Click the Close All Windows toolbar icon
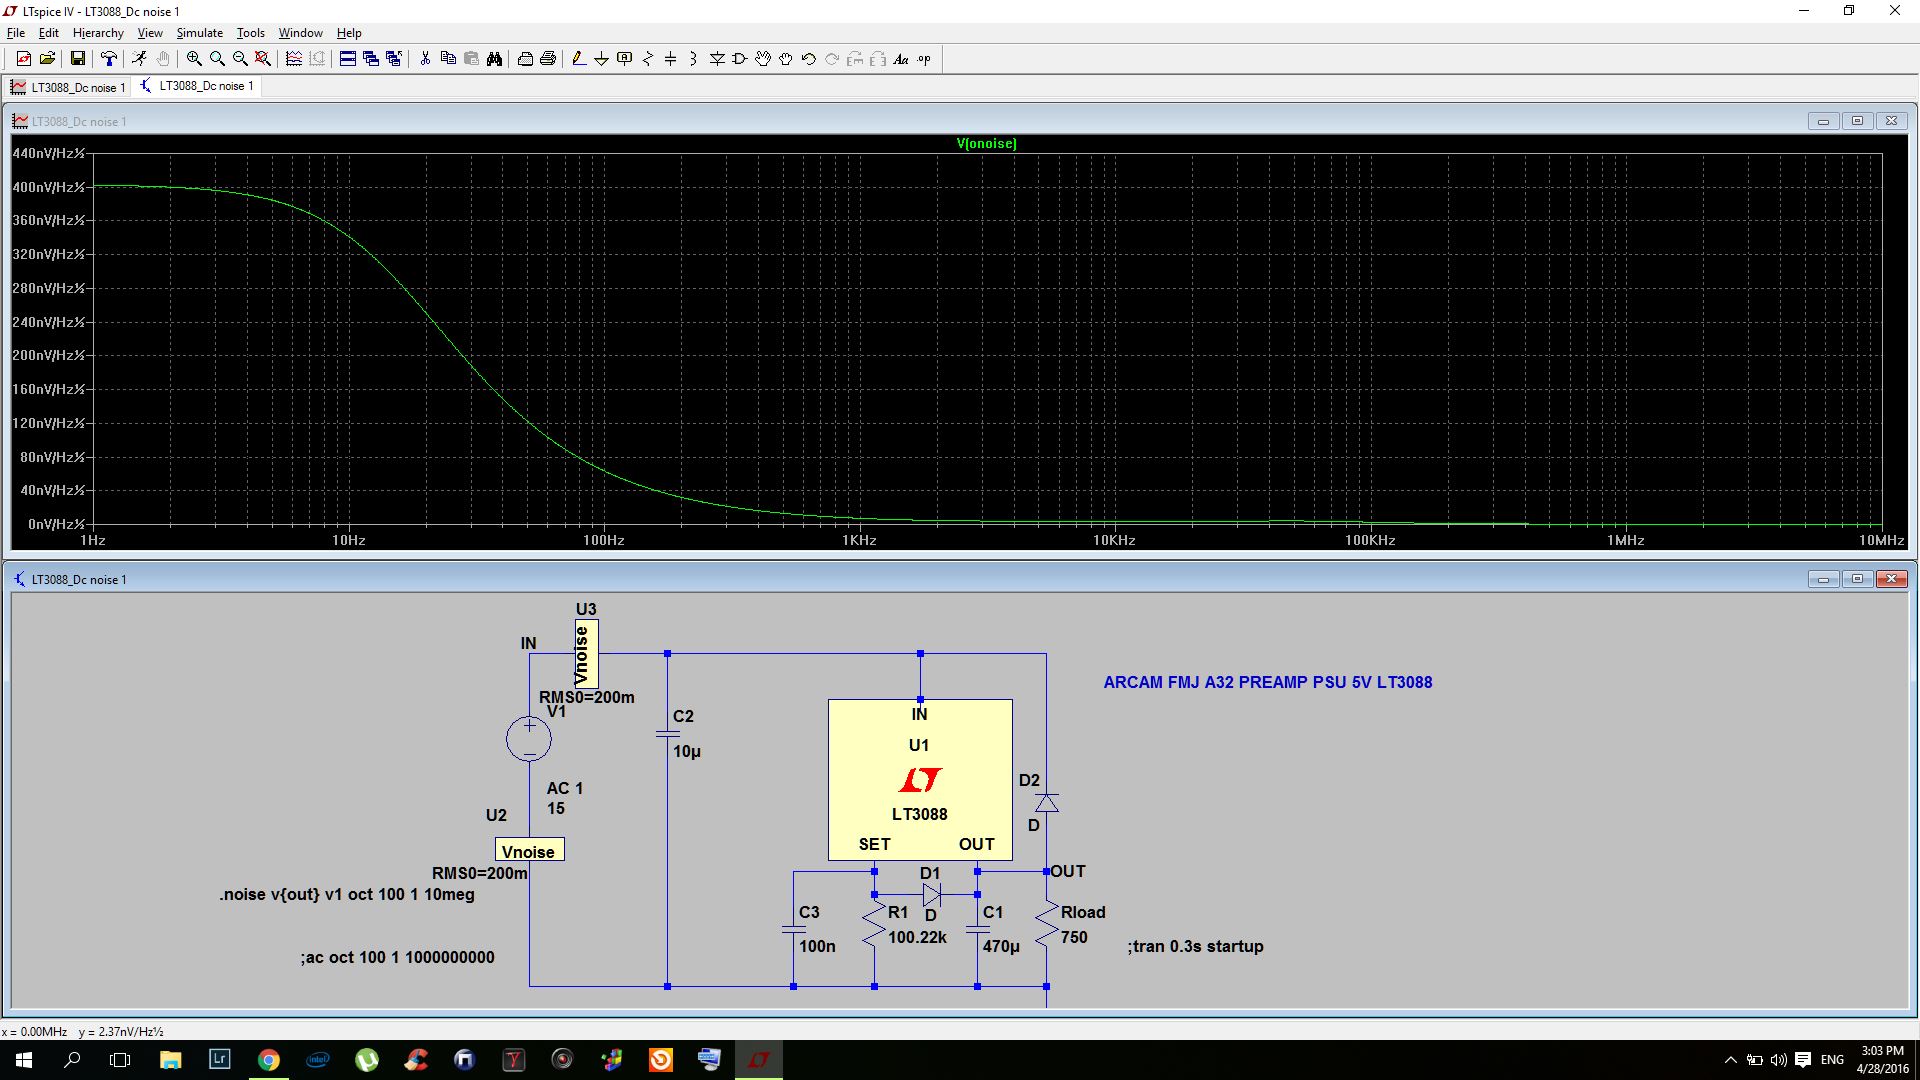This screenshot has height=1080, width=1920. (x=394, y=59)
